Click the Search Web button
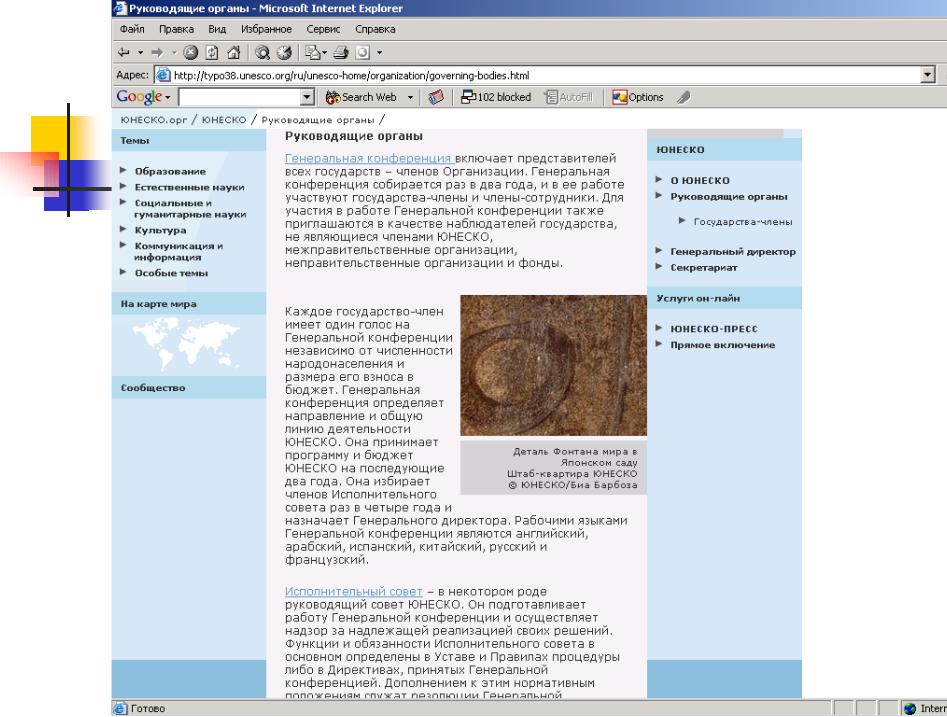947x717 pixels. pos(361,97)
